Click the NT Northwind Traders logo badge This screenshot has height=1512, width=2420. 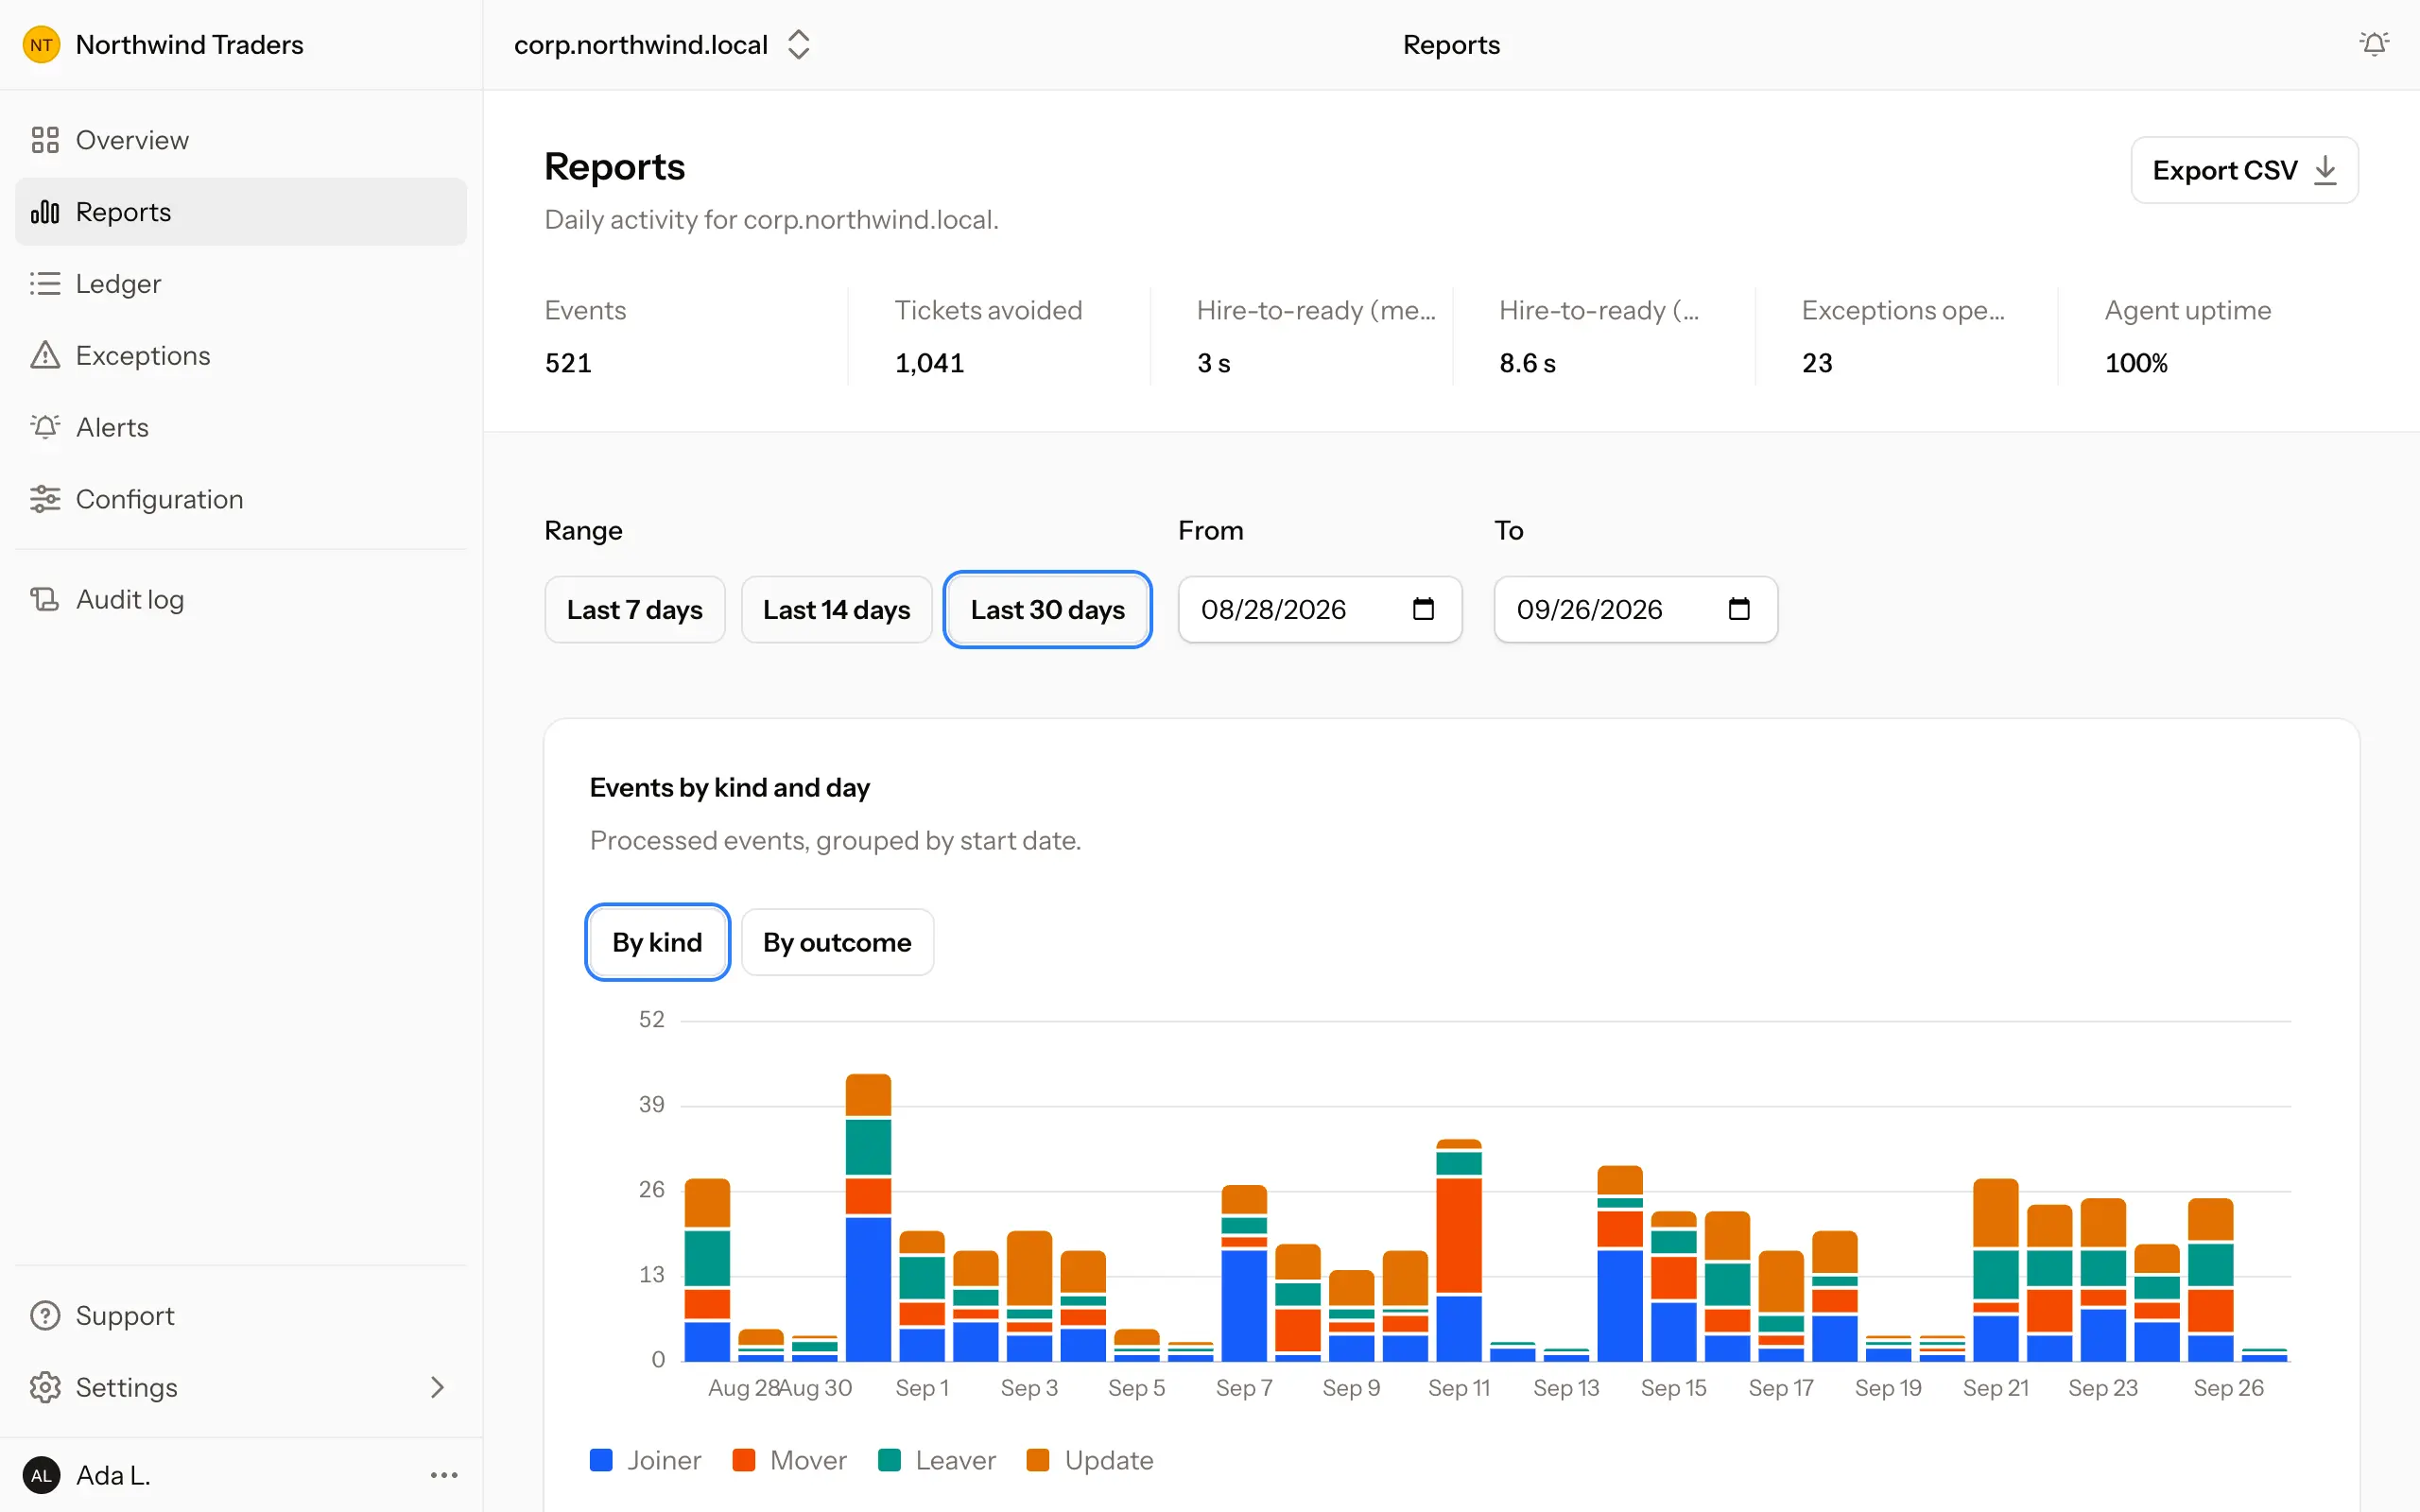click(x=41, y=45)
